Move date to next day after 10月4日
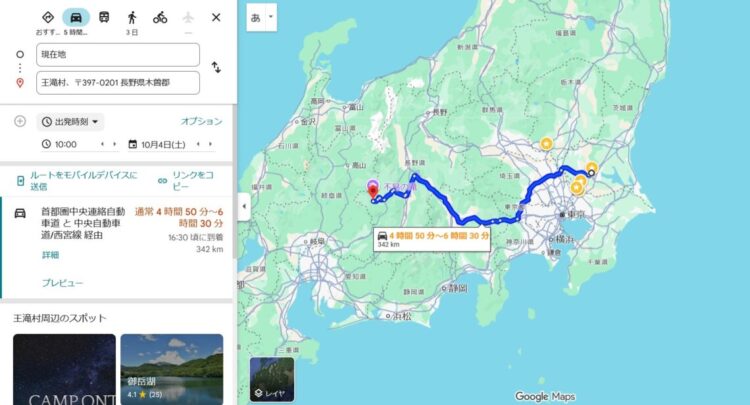 (210, 144)
